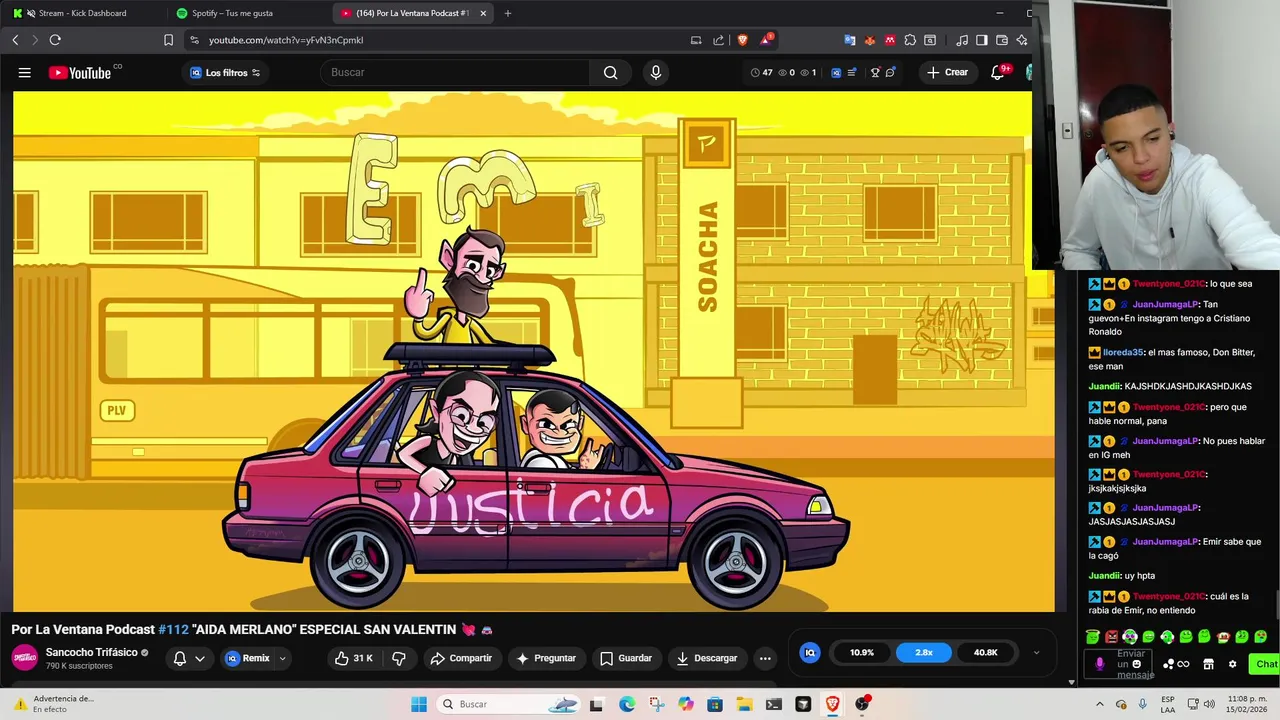Like the video with 31 K
The image size is (1280, 720).
[354, 658]
